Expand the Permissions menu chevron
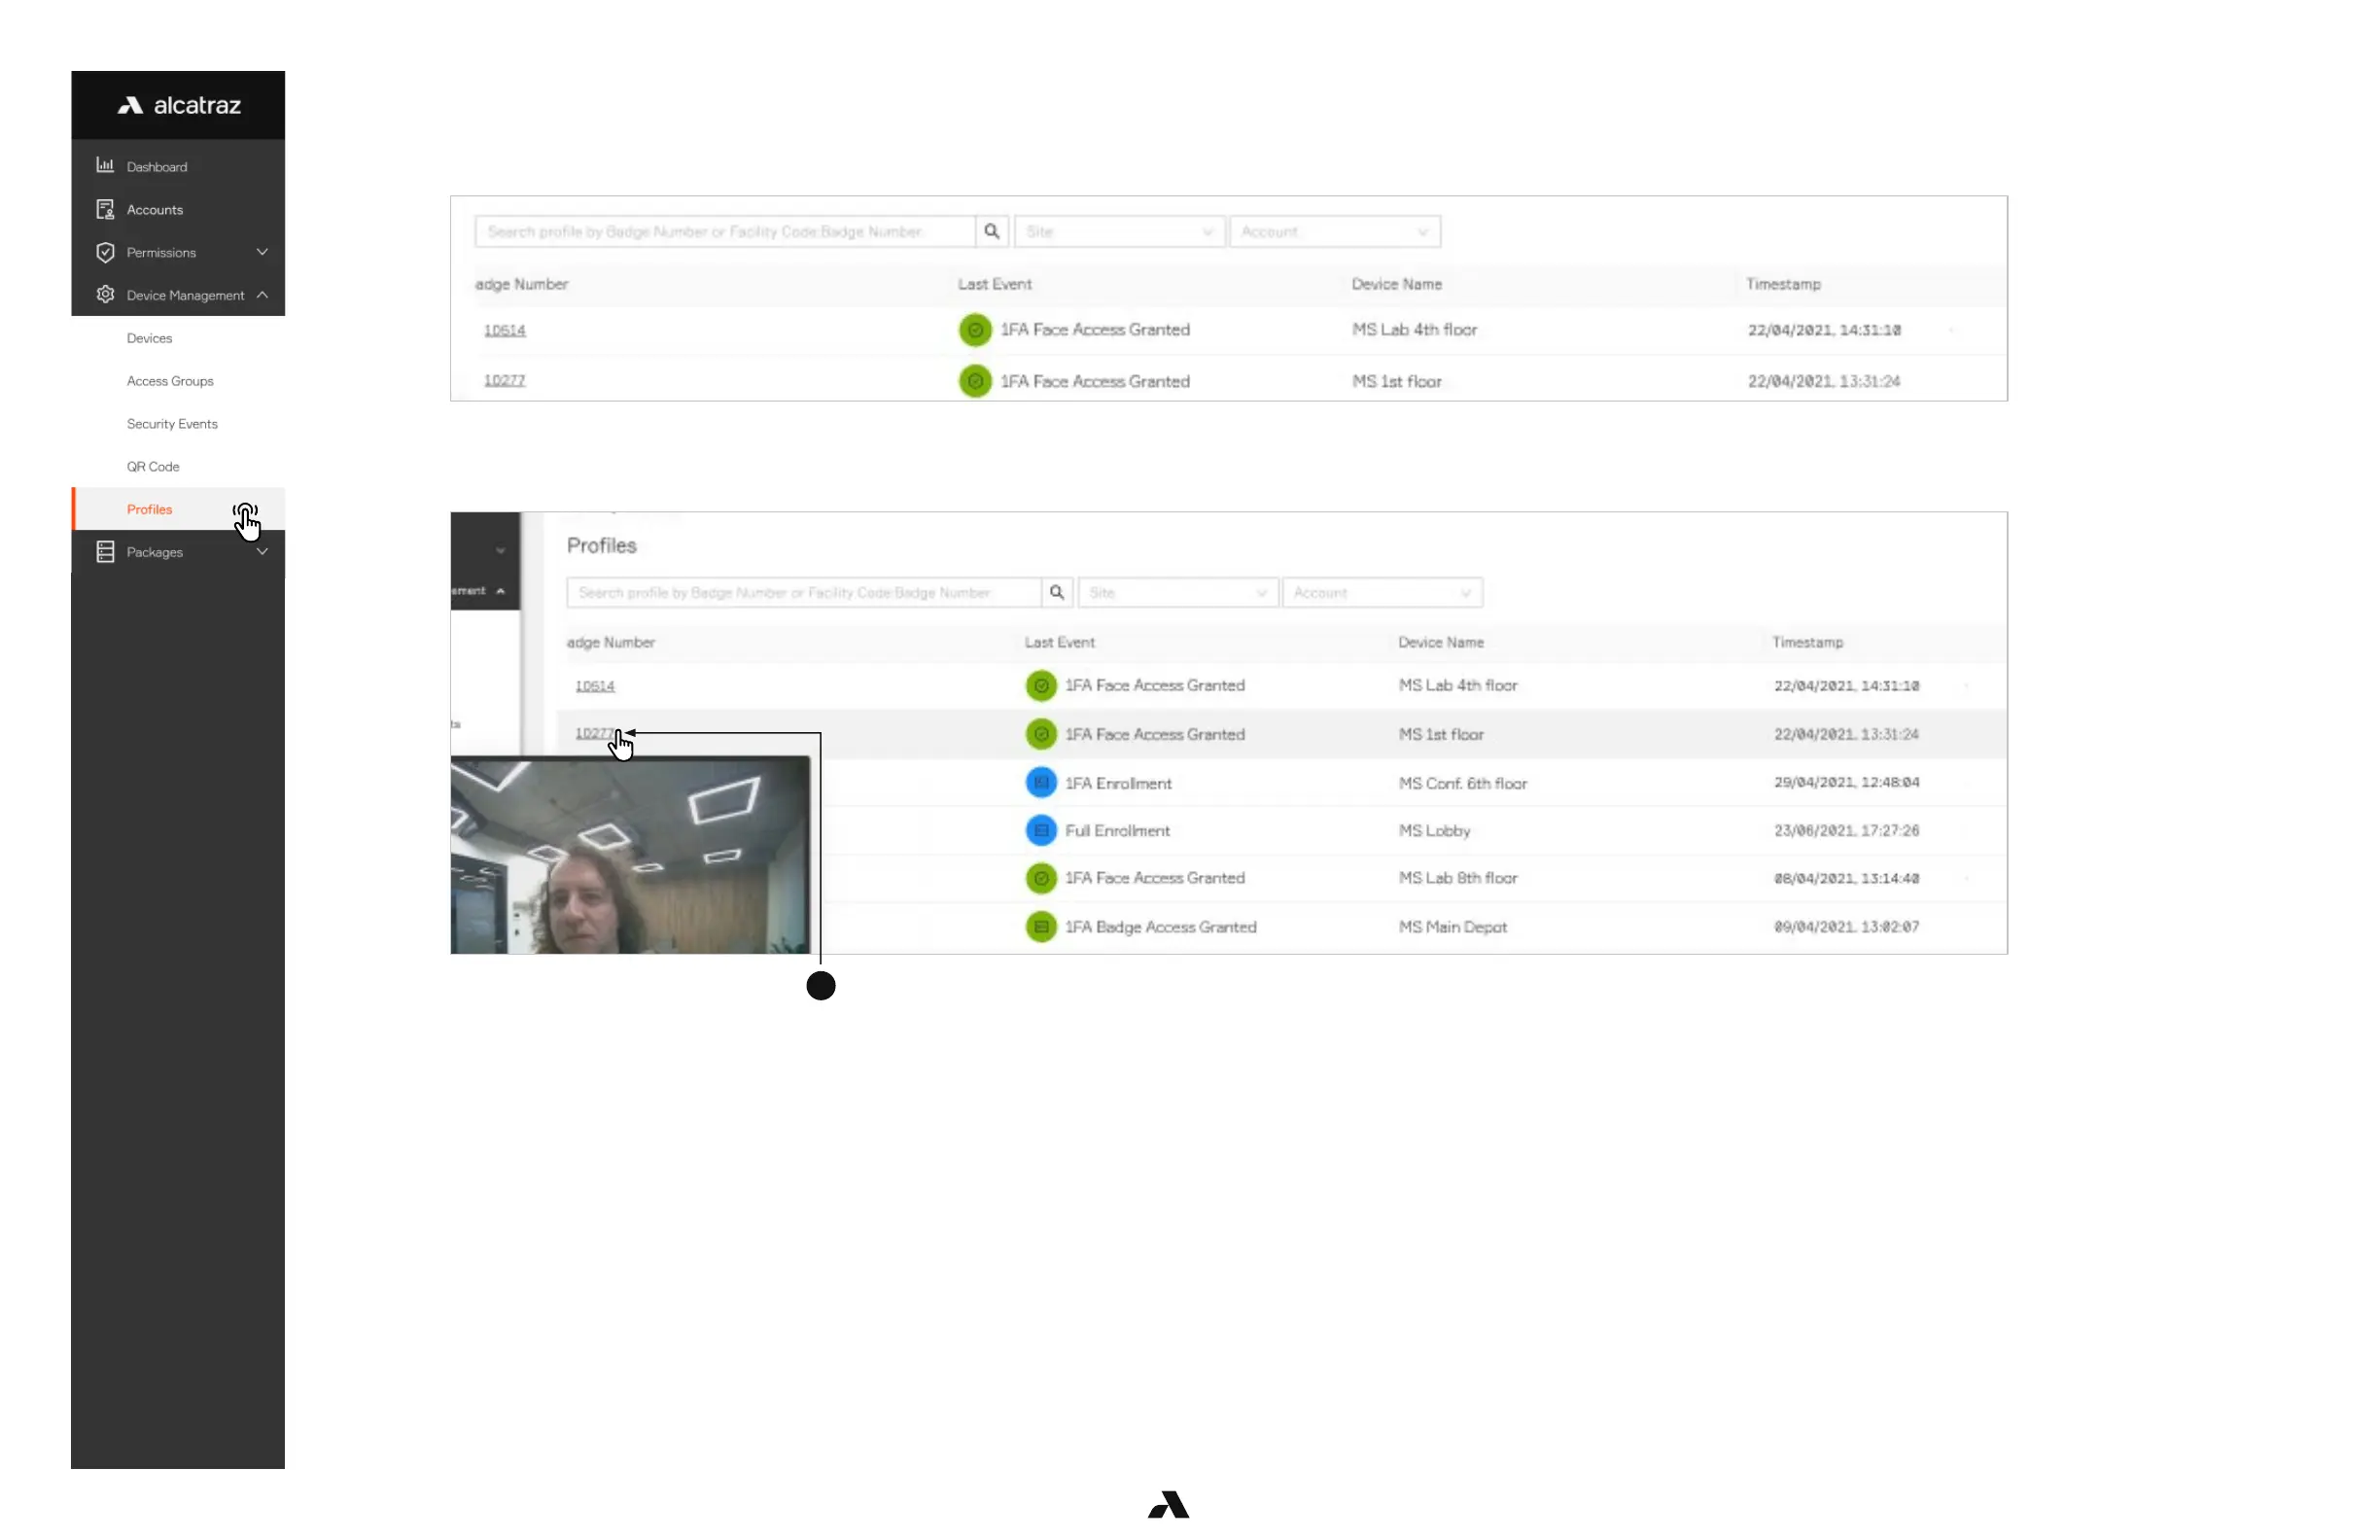This screenshot has height=1540, width=2380. coord(262,252)
